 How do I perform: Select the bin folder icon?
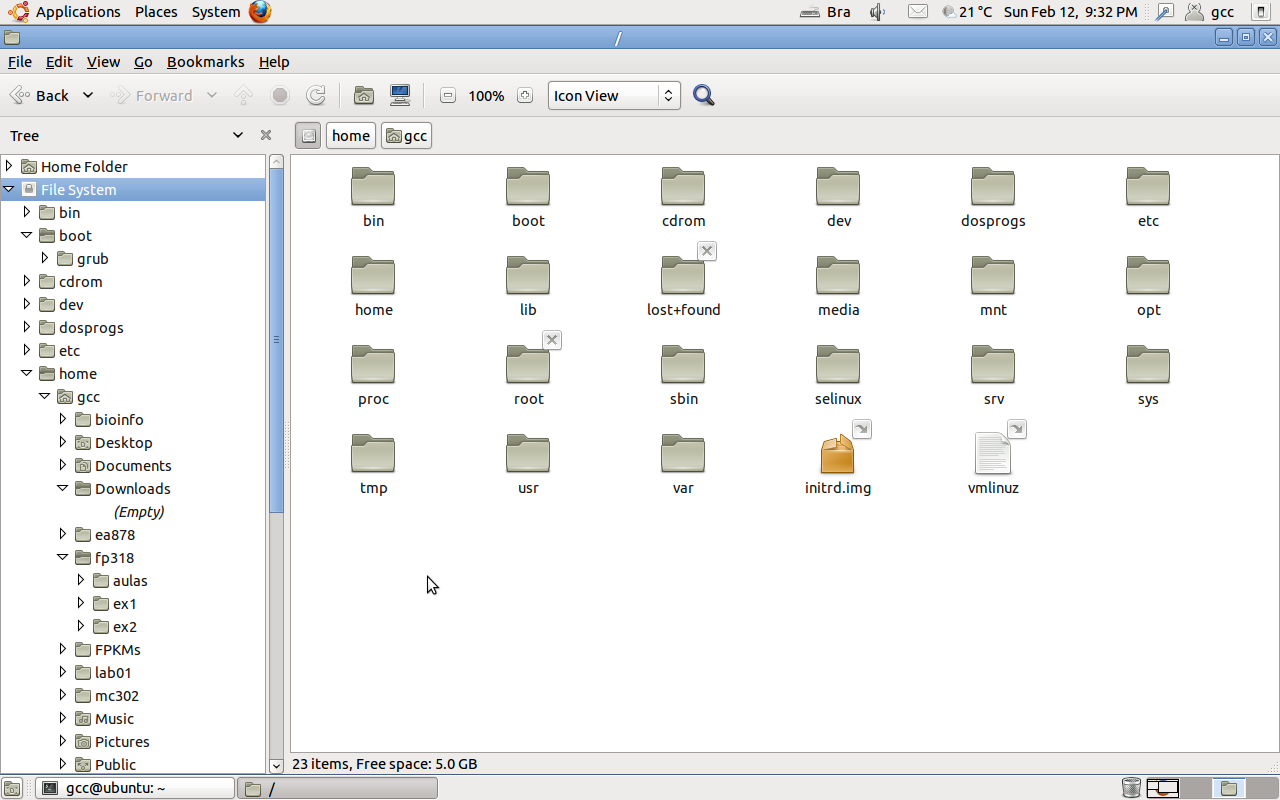373,187
